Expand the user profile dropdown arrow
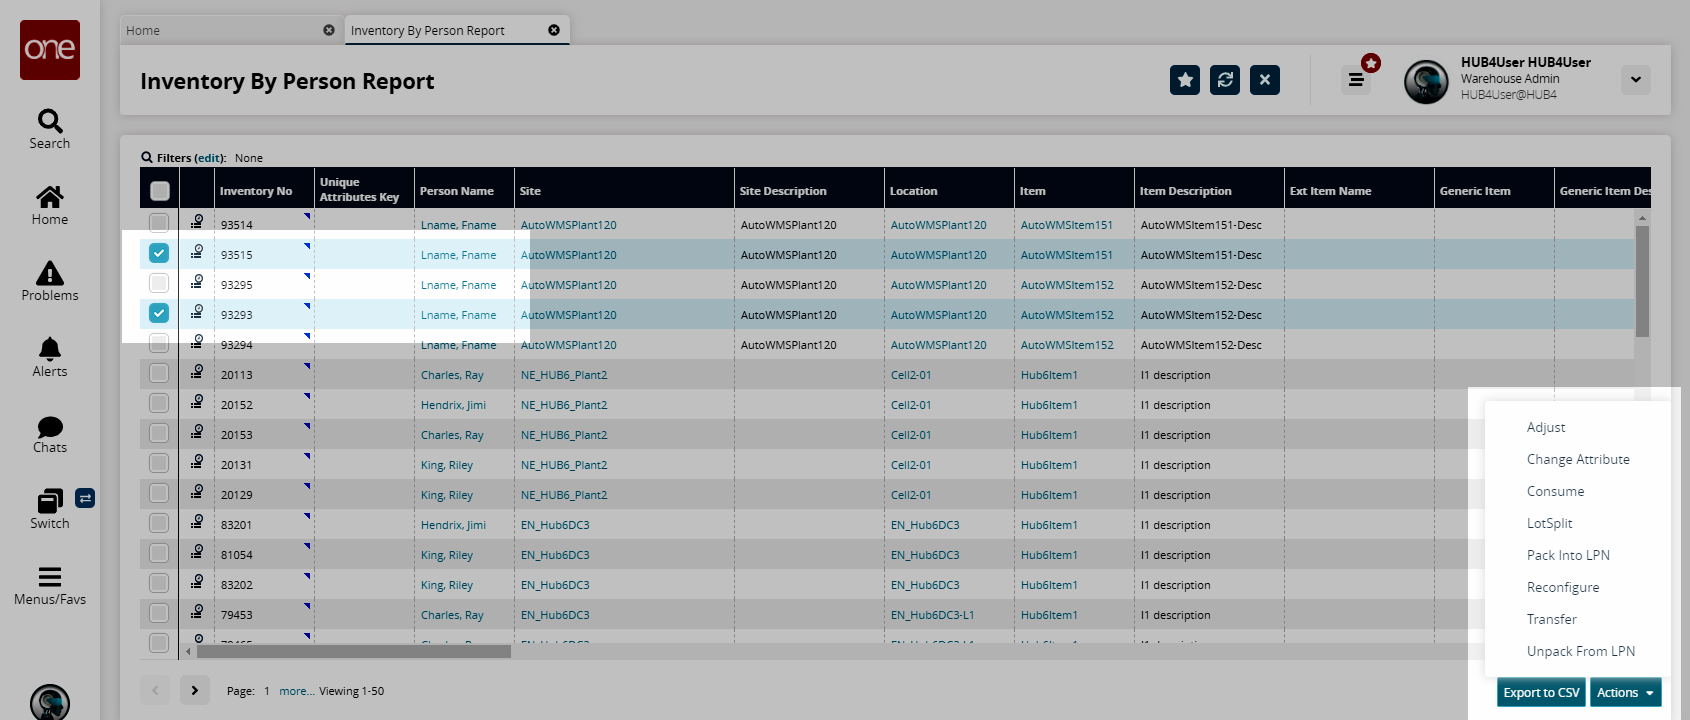Viewport: 1690px width, 720px height. (1636, 80)
